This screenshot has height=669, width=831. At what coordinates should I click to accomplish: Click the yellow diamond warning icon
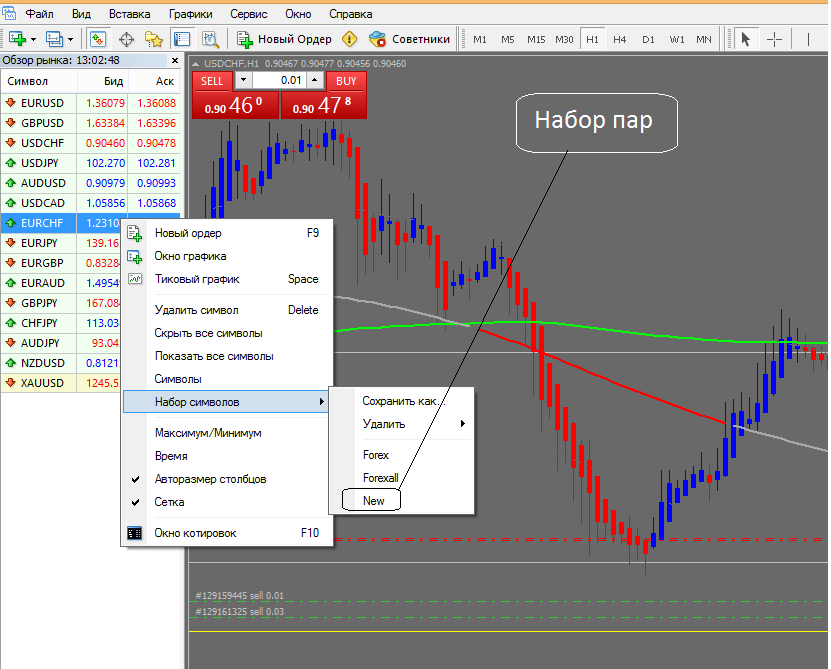click(x=349, y=39)
